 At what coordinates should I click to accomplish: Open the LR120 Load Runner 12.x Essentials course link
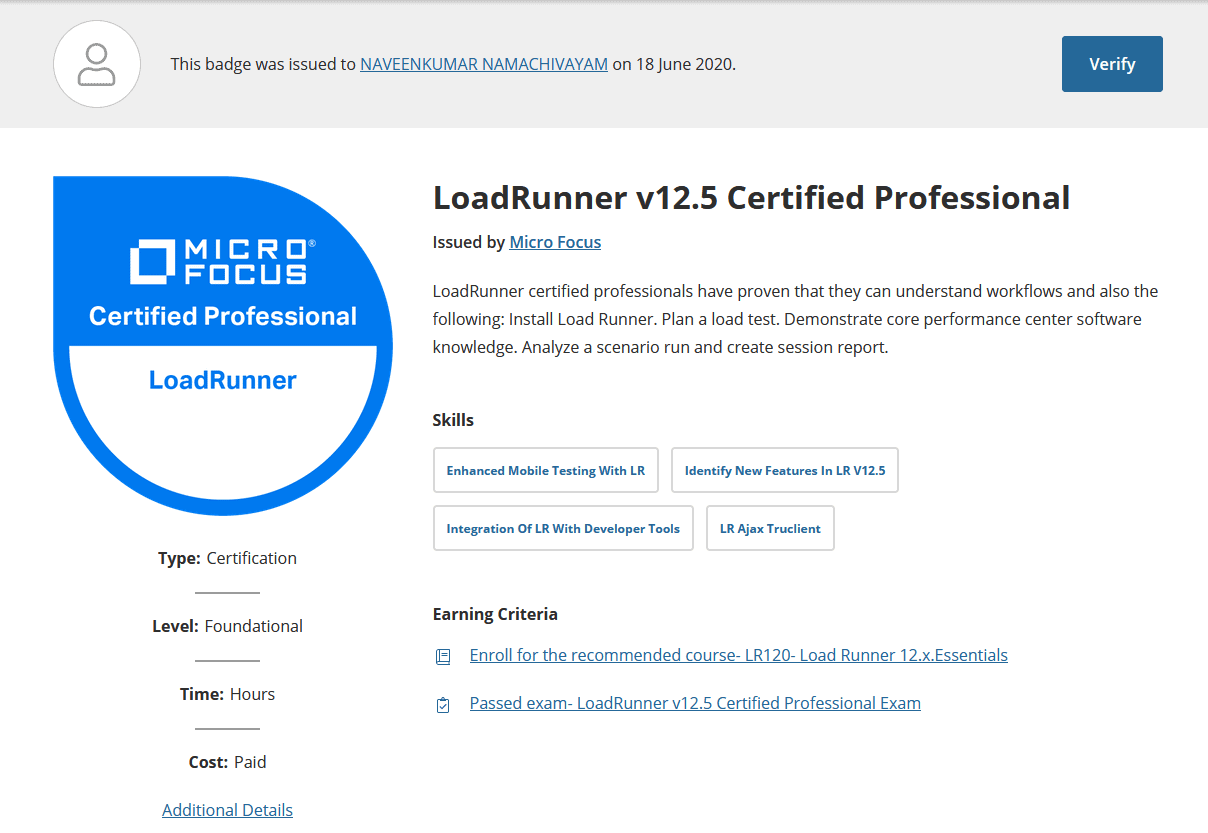[x=738, y=655]
